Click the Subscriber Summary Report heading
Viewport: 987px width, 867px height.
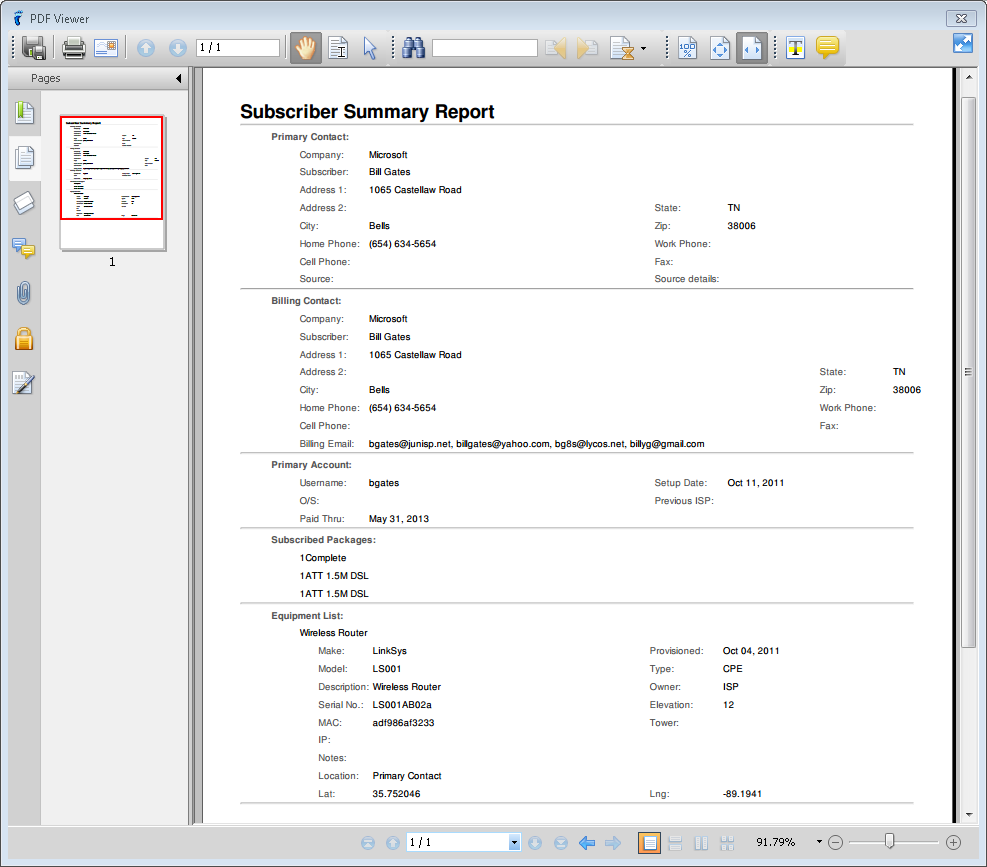(x=367, y=111)
